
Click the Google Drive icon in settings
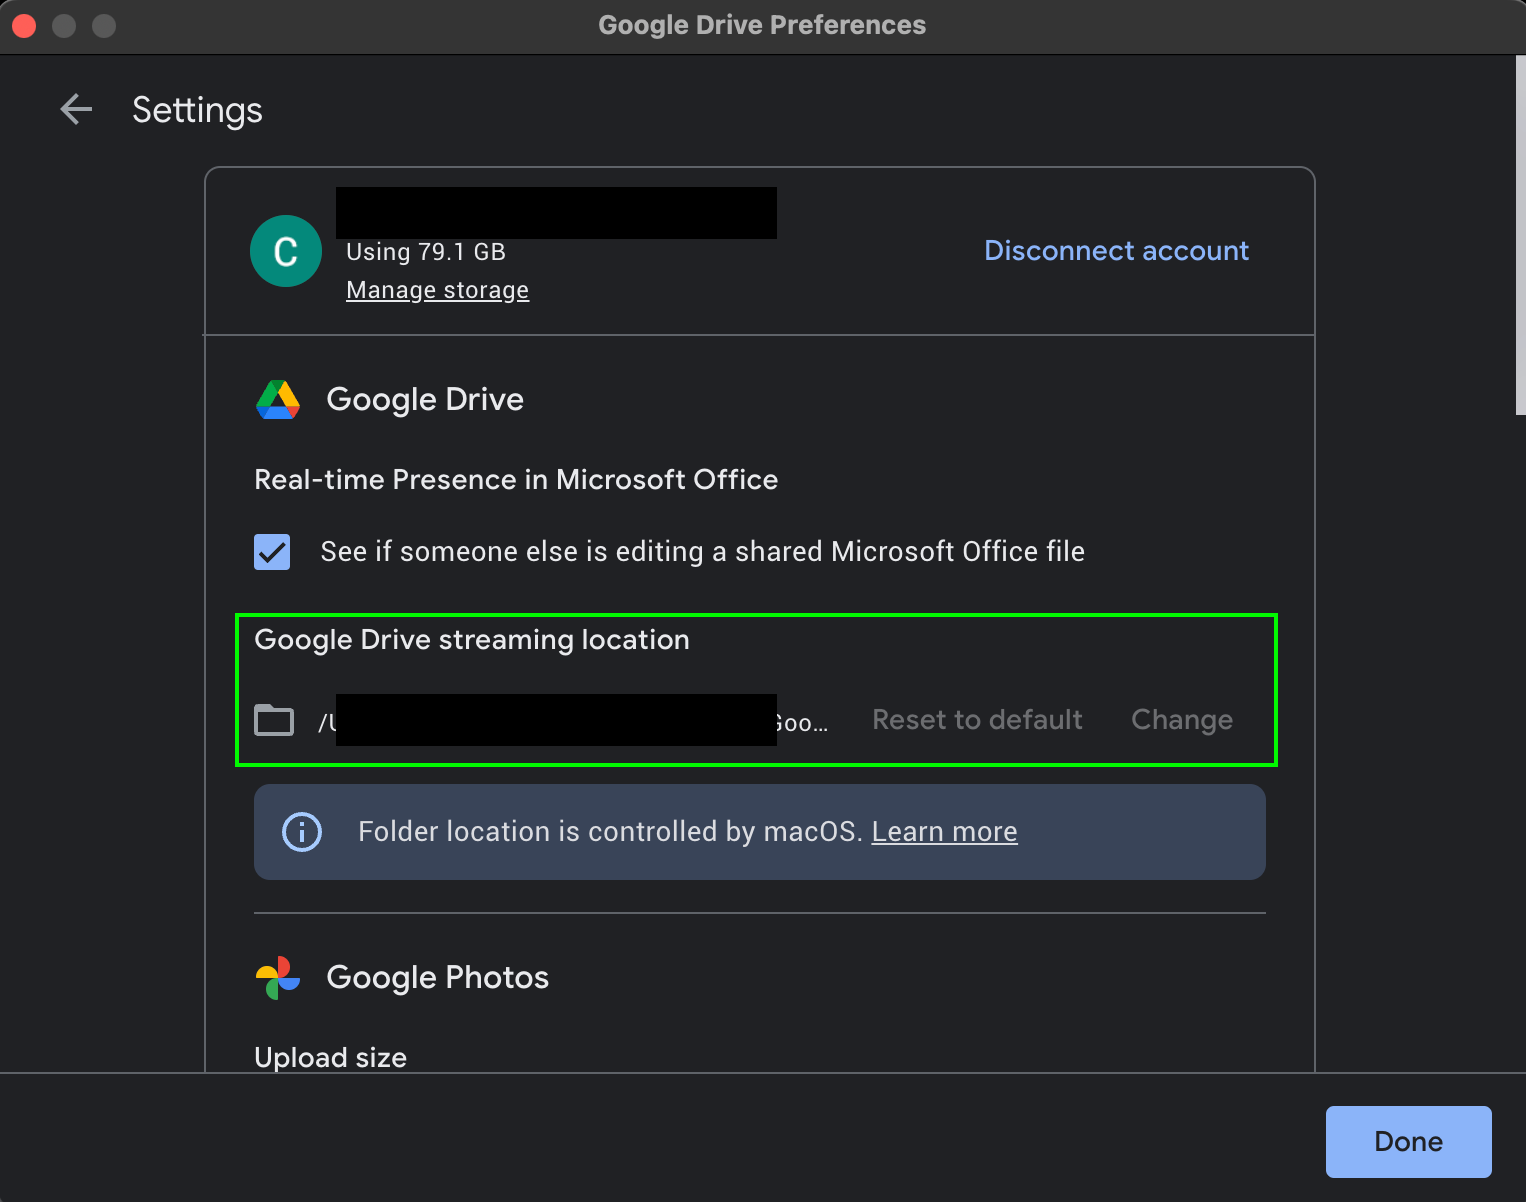tap(277, 399)
